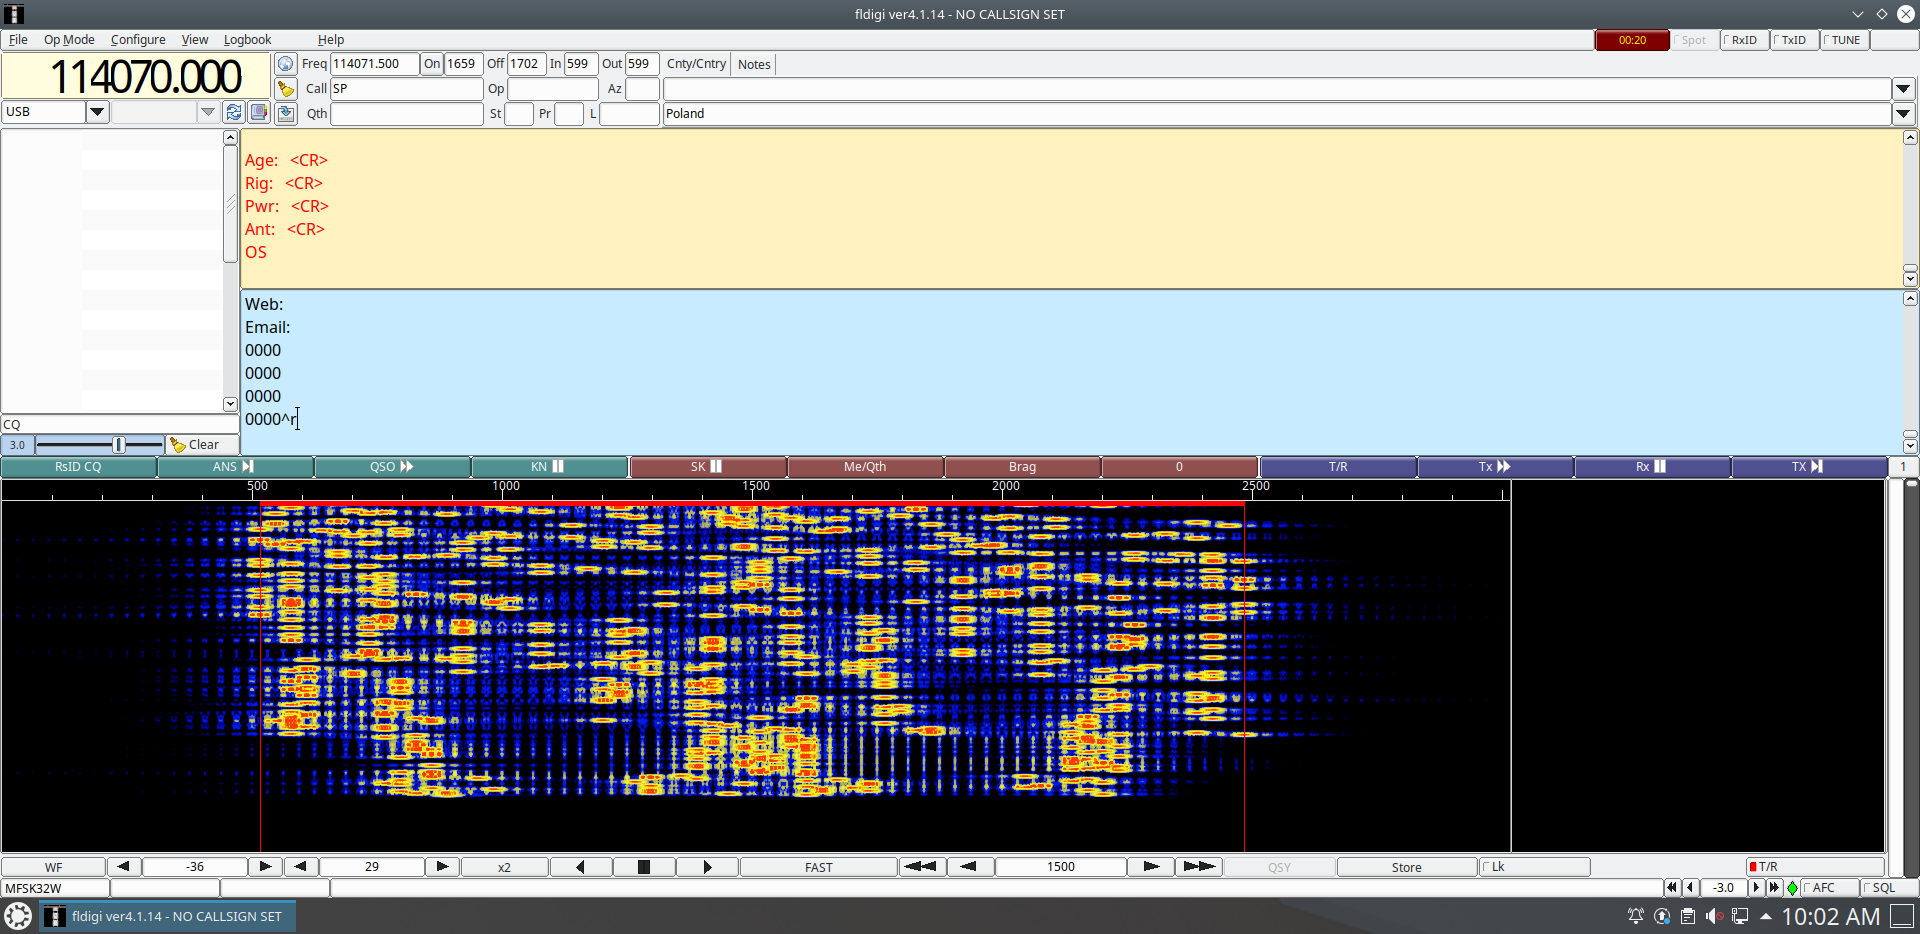Click the ANS macro button
The image size is (1920, 934).
tap(235, 467)
